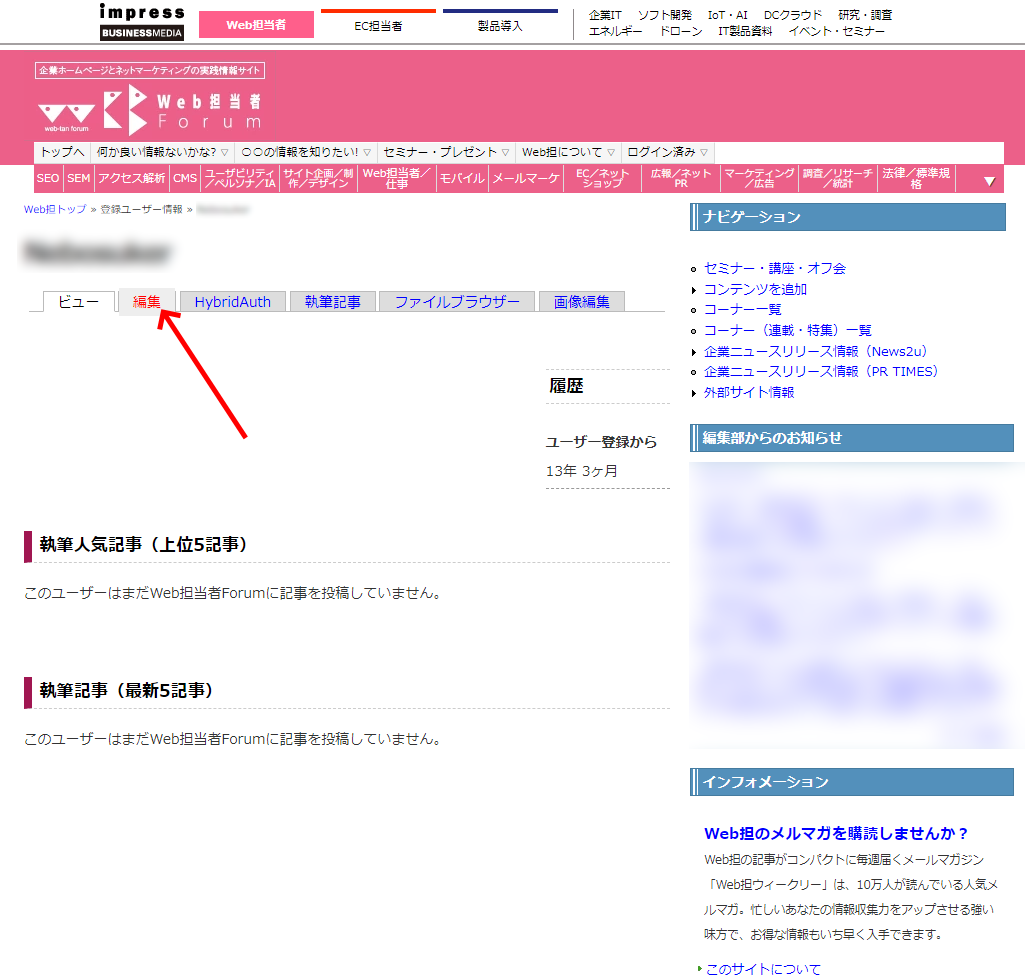Select the Web担当者 top tab

click(x=256, y=25)
